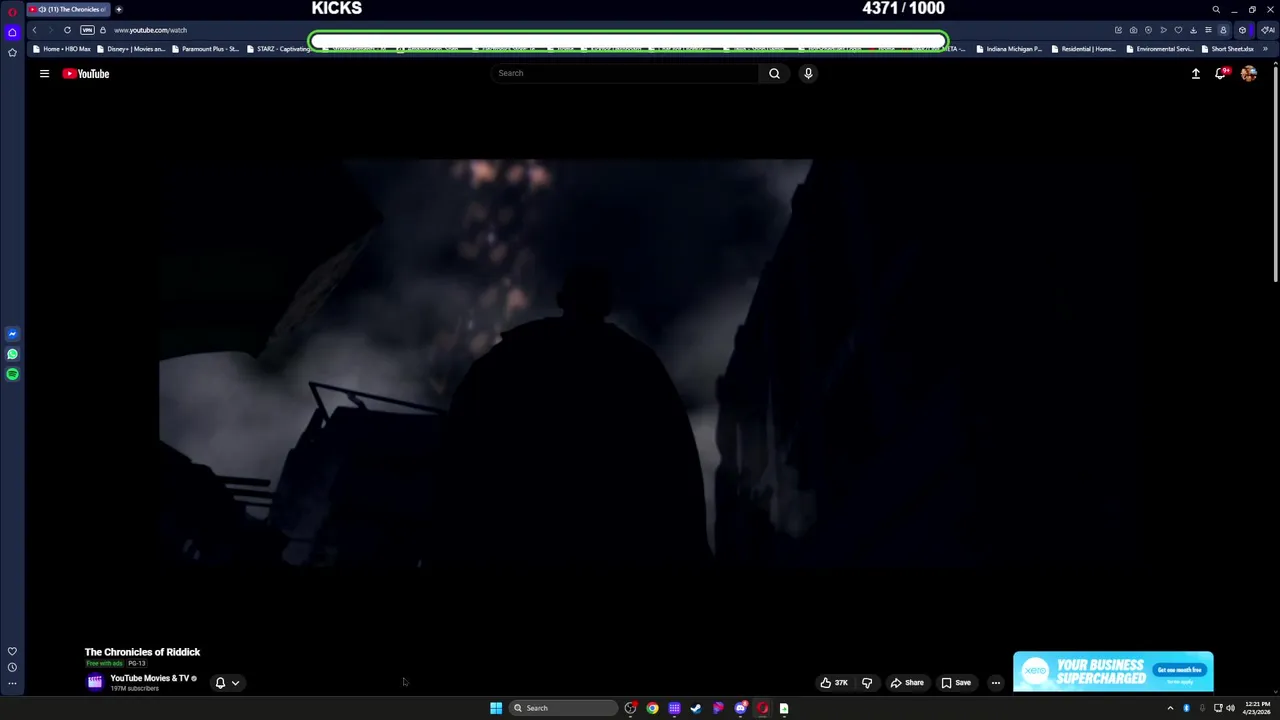1280x720 pixels.
Task: Go back to the previous page
Action: 34,30
